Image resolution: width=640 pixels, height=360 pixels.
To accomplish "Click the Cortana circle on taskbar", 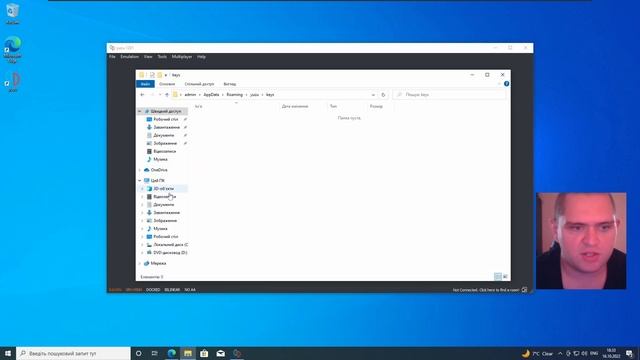I will tap(138, 353).
